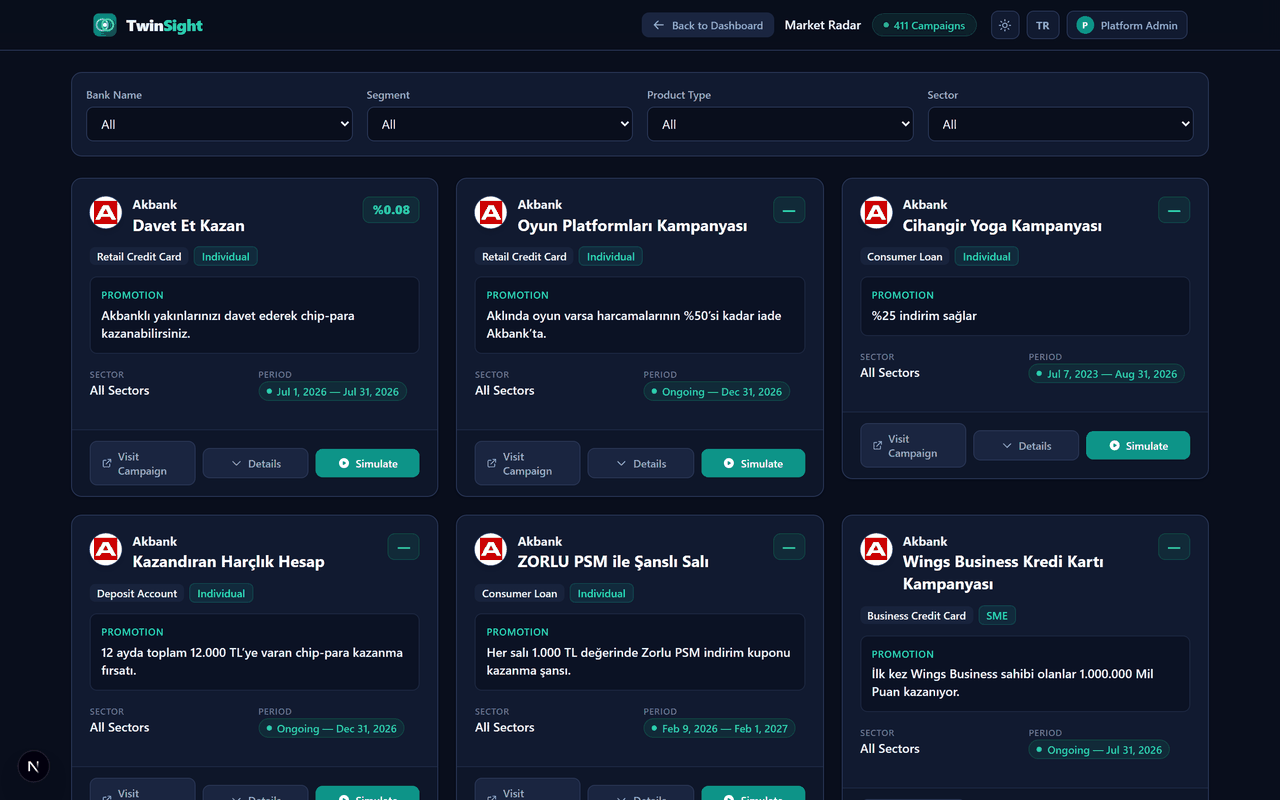Visit Campaign for Oyun Platformları Kampanyası
Image resolution: width=1280 pixels, height=800 pixels.
[527, 463]
